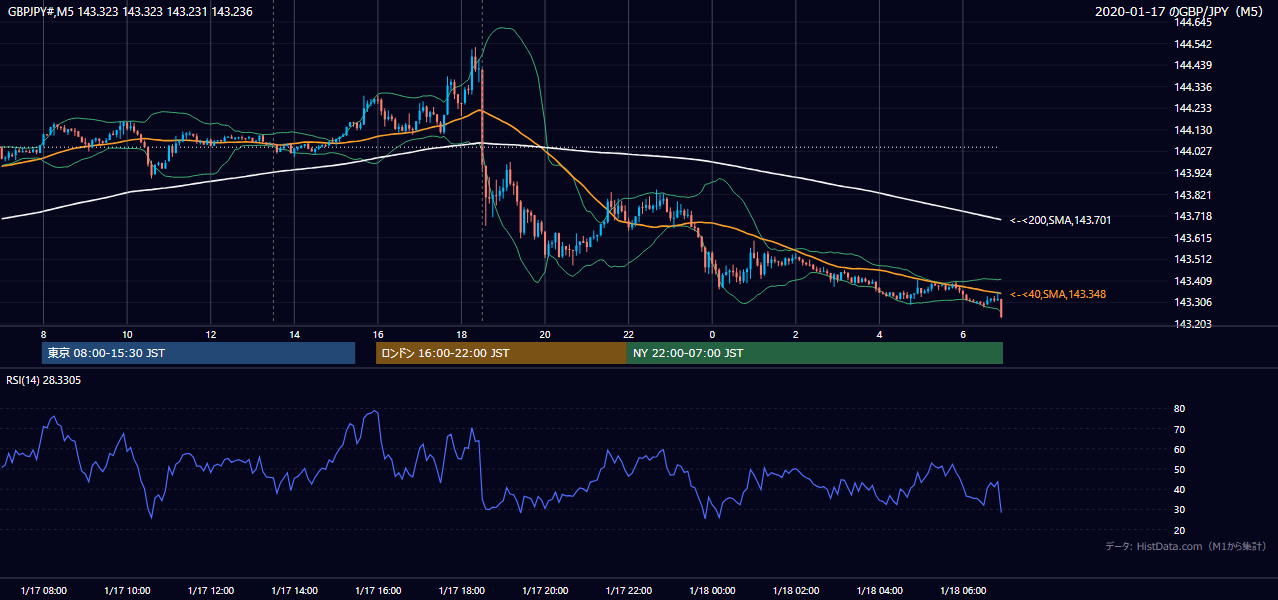Image resolution: width=1278 pixels, height=600 pixels.
Task: Click hour tick 16 on price chart axis
Action: (x=378, y=334)
